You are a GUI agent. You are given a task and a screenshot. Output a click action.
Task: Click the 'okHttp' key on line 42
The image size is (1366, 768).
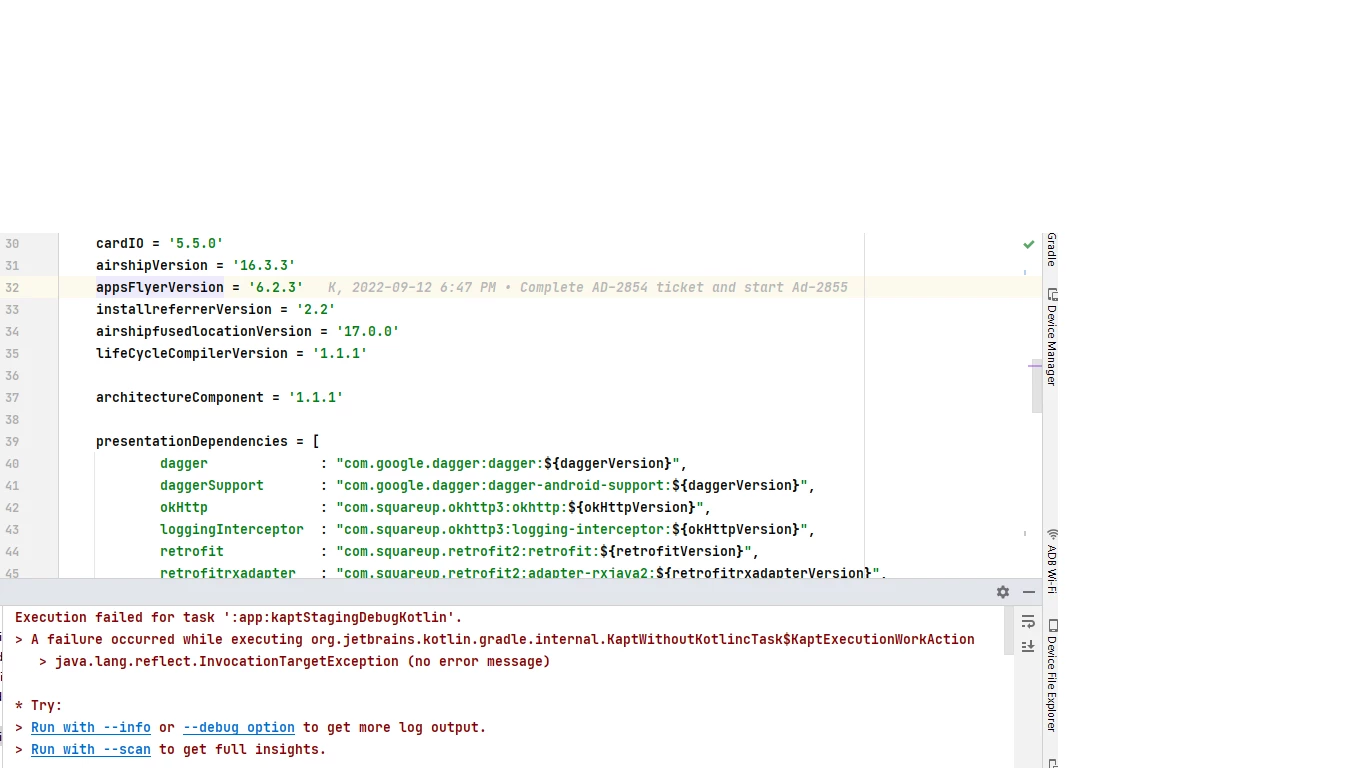pos(184,507)
